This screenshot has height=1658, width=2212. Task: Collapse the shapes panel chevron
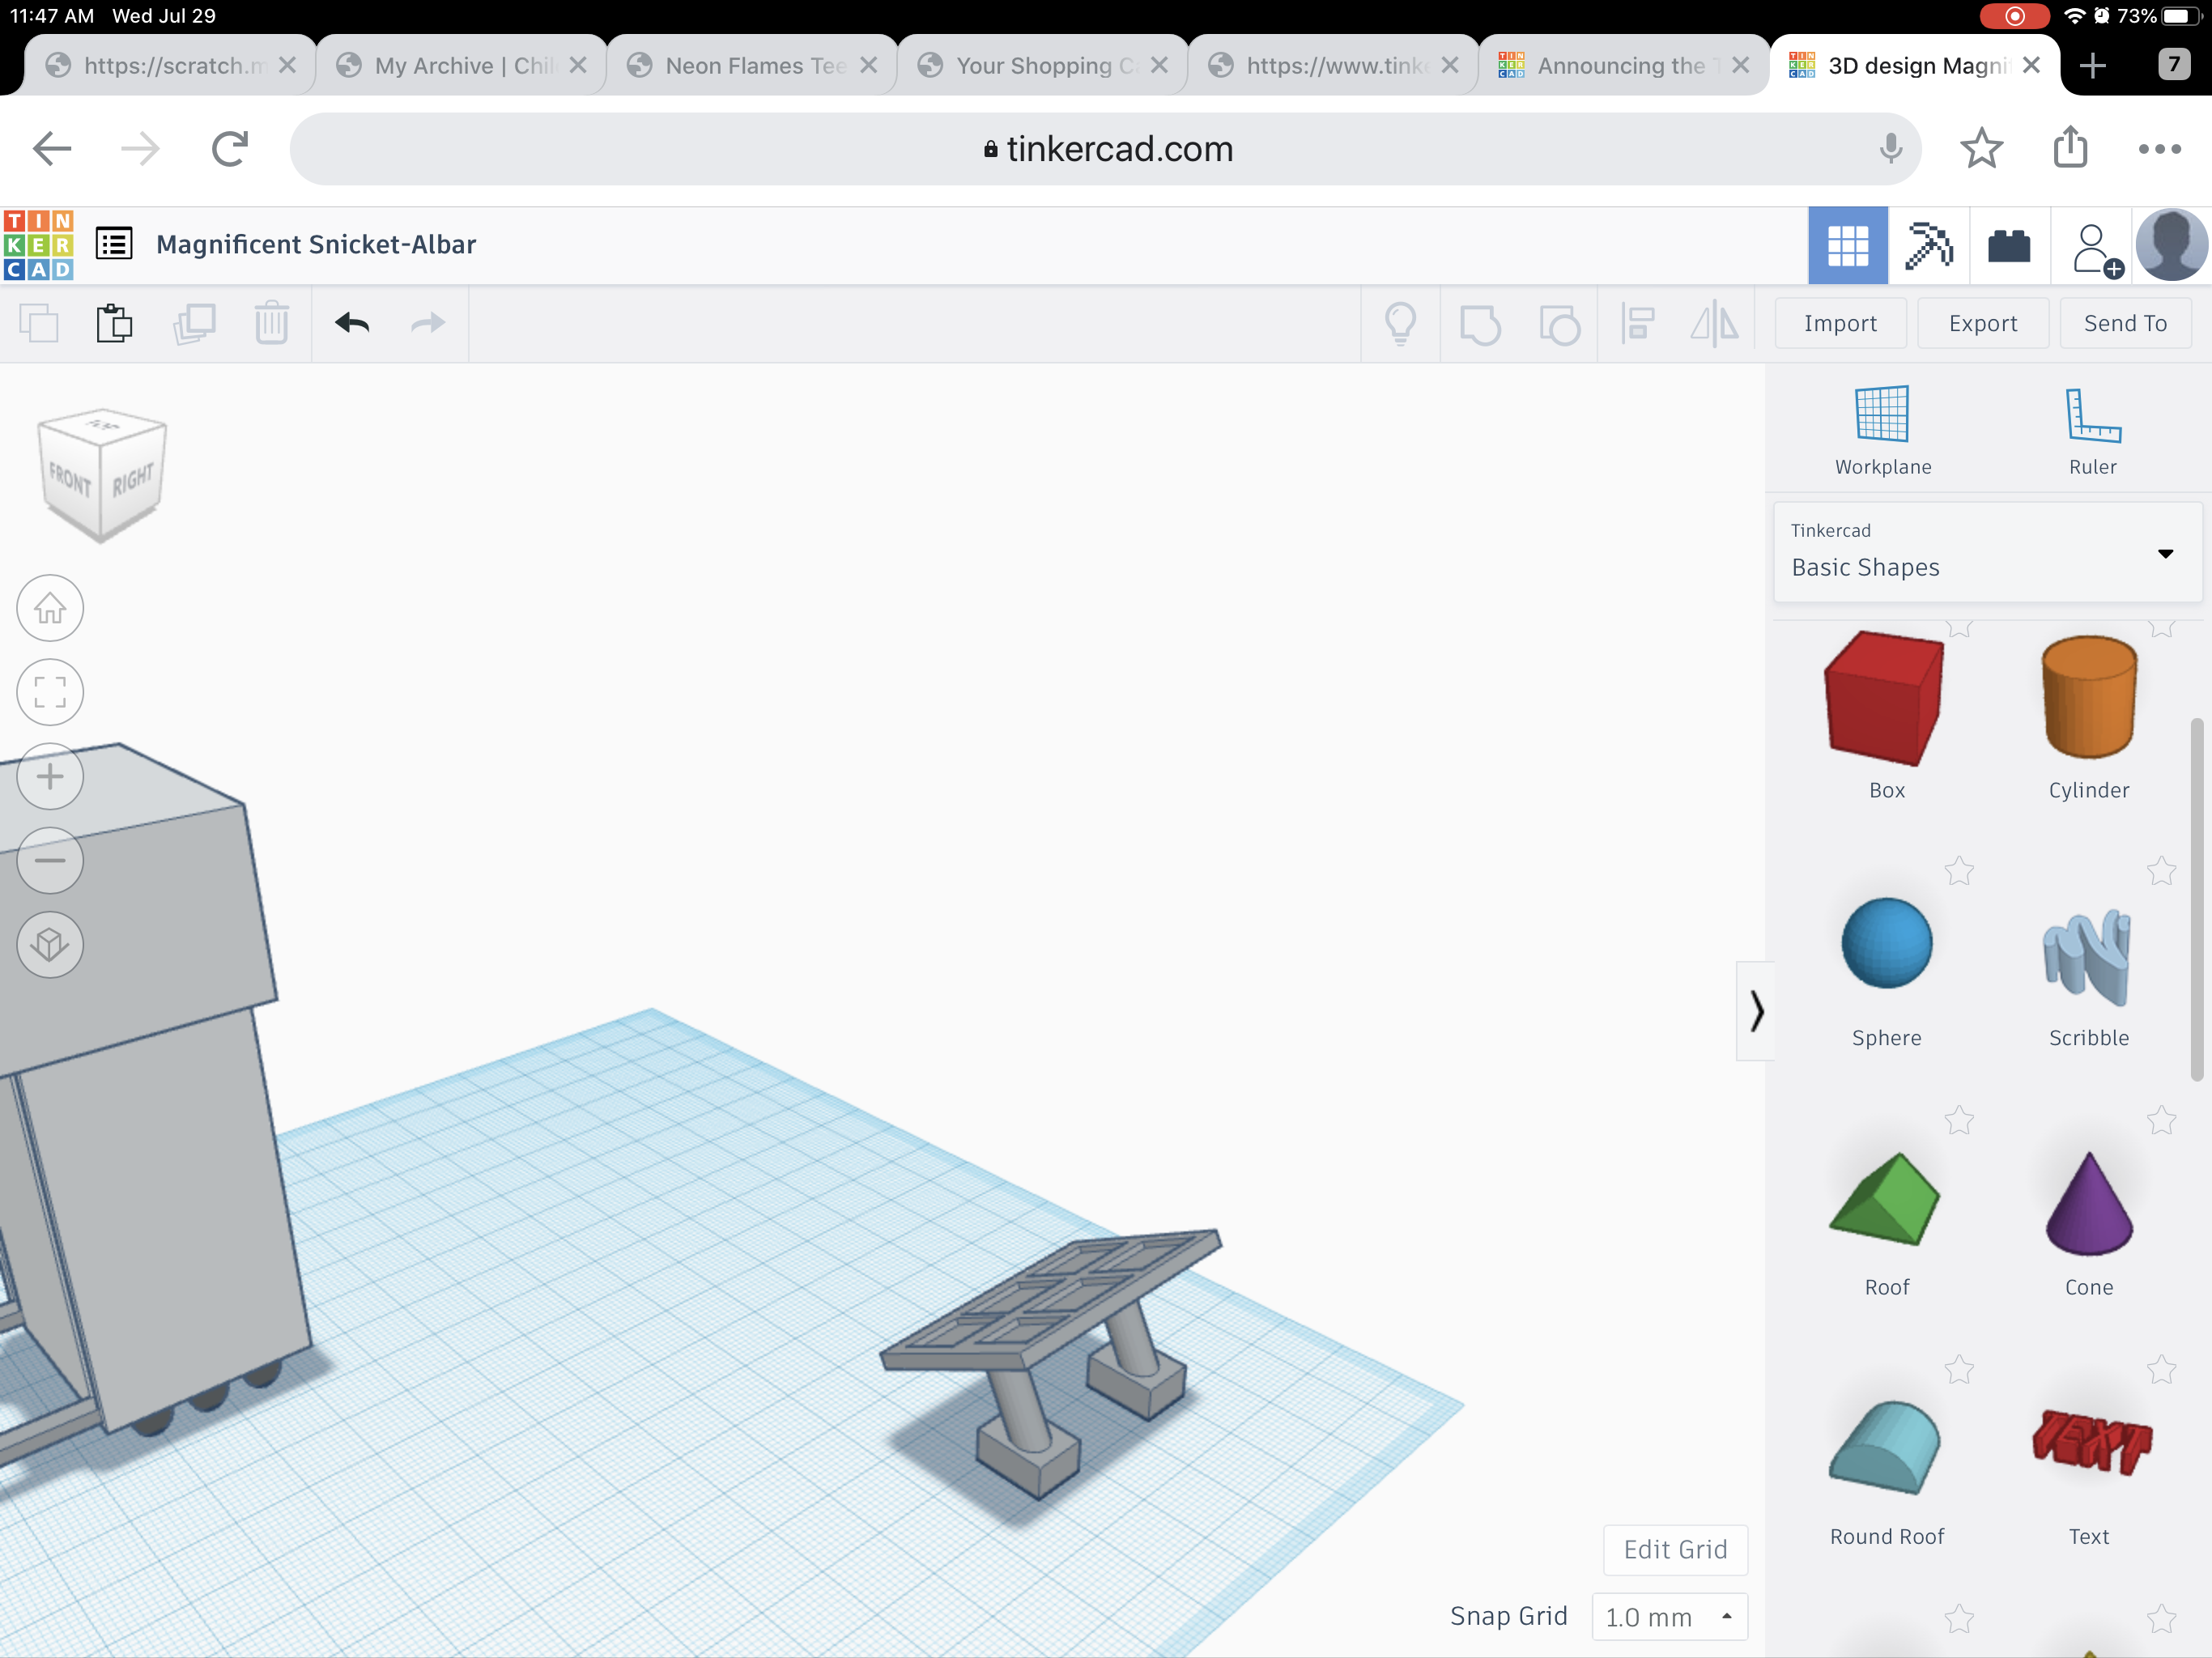point(1756,1010)
